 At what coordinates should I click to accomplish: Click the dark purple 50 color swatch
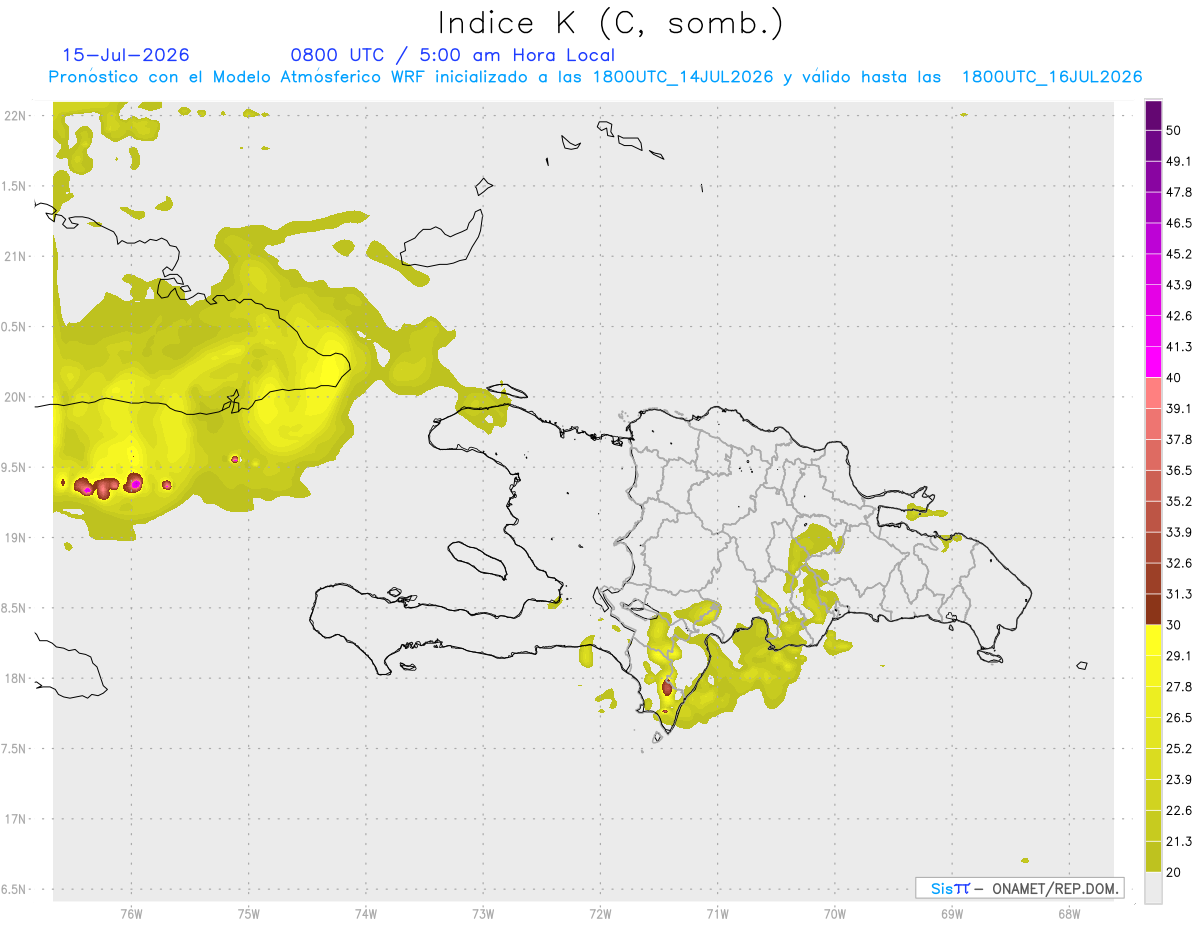pos(1153,116)
